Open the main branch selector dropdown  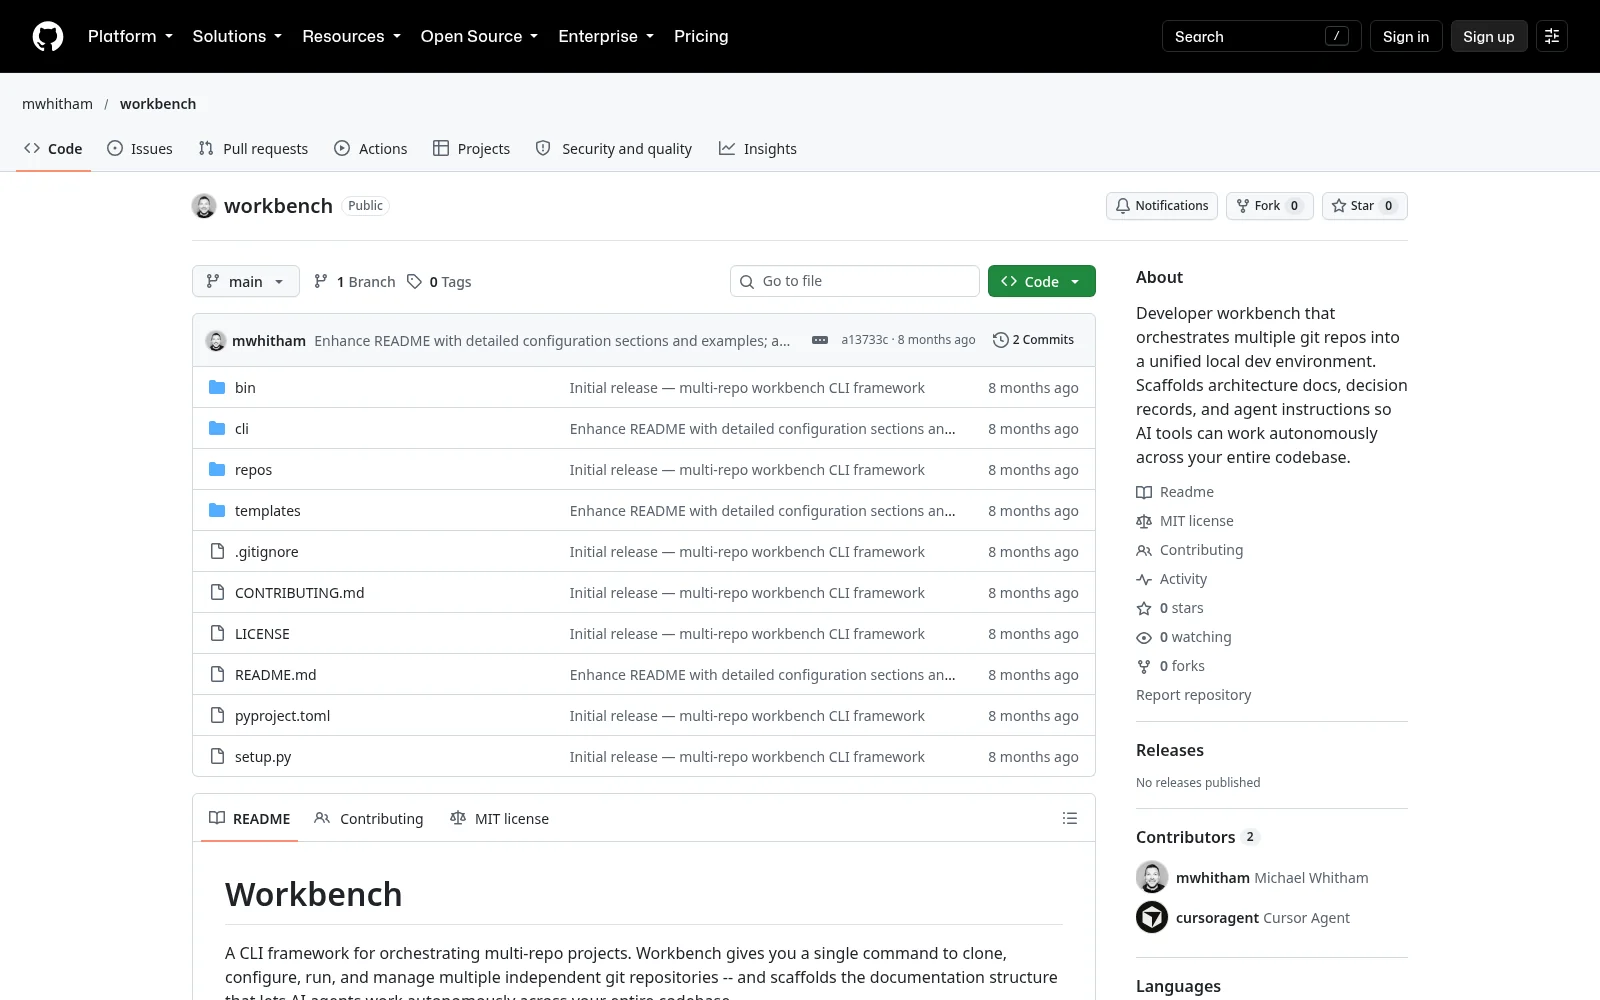pos(246,282)
